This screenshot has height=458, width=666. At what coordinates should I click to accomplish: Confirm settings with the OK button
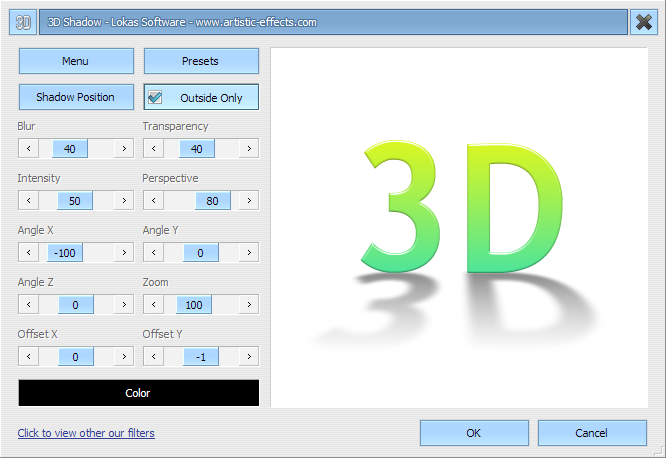(x=474, y=433)
